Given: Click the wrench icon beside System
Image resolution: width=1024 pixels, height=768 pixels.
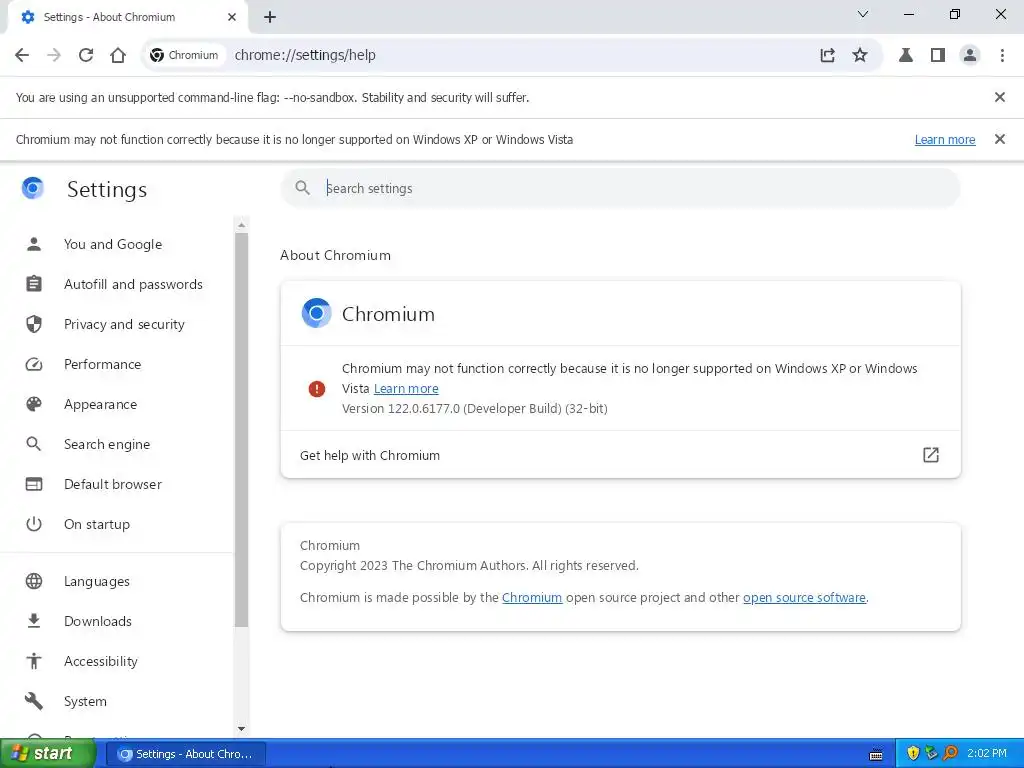Looking at the screenshot, I should 34,701.
